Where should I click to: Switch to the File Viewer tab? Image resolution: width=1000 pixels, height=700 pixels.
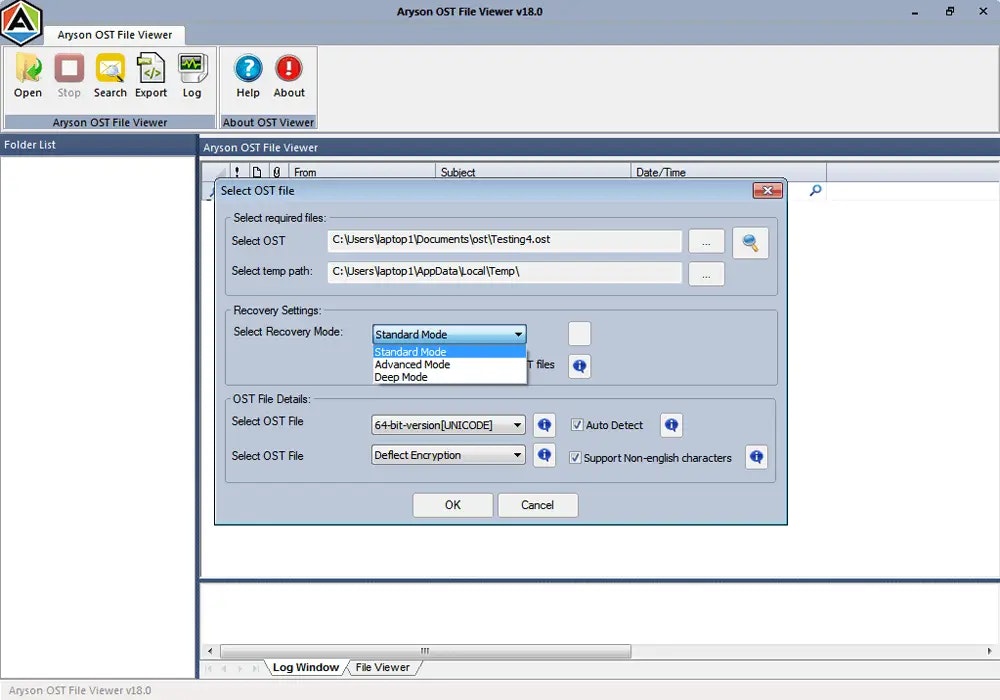(383, 667)
